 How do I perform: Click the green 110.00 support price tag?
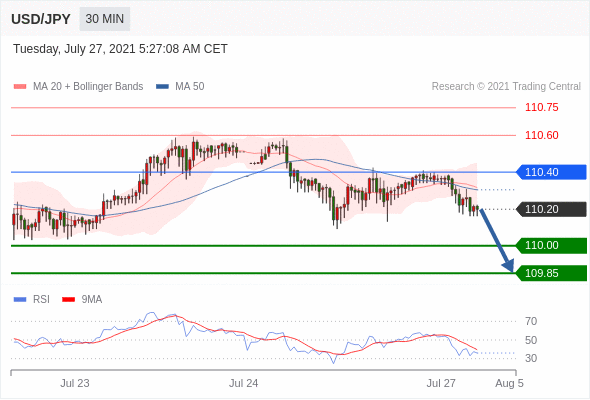pos(551,246)
